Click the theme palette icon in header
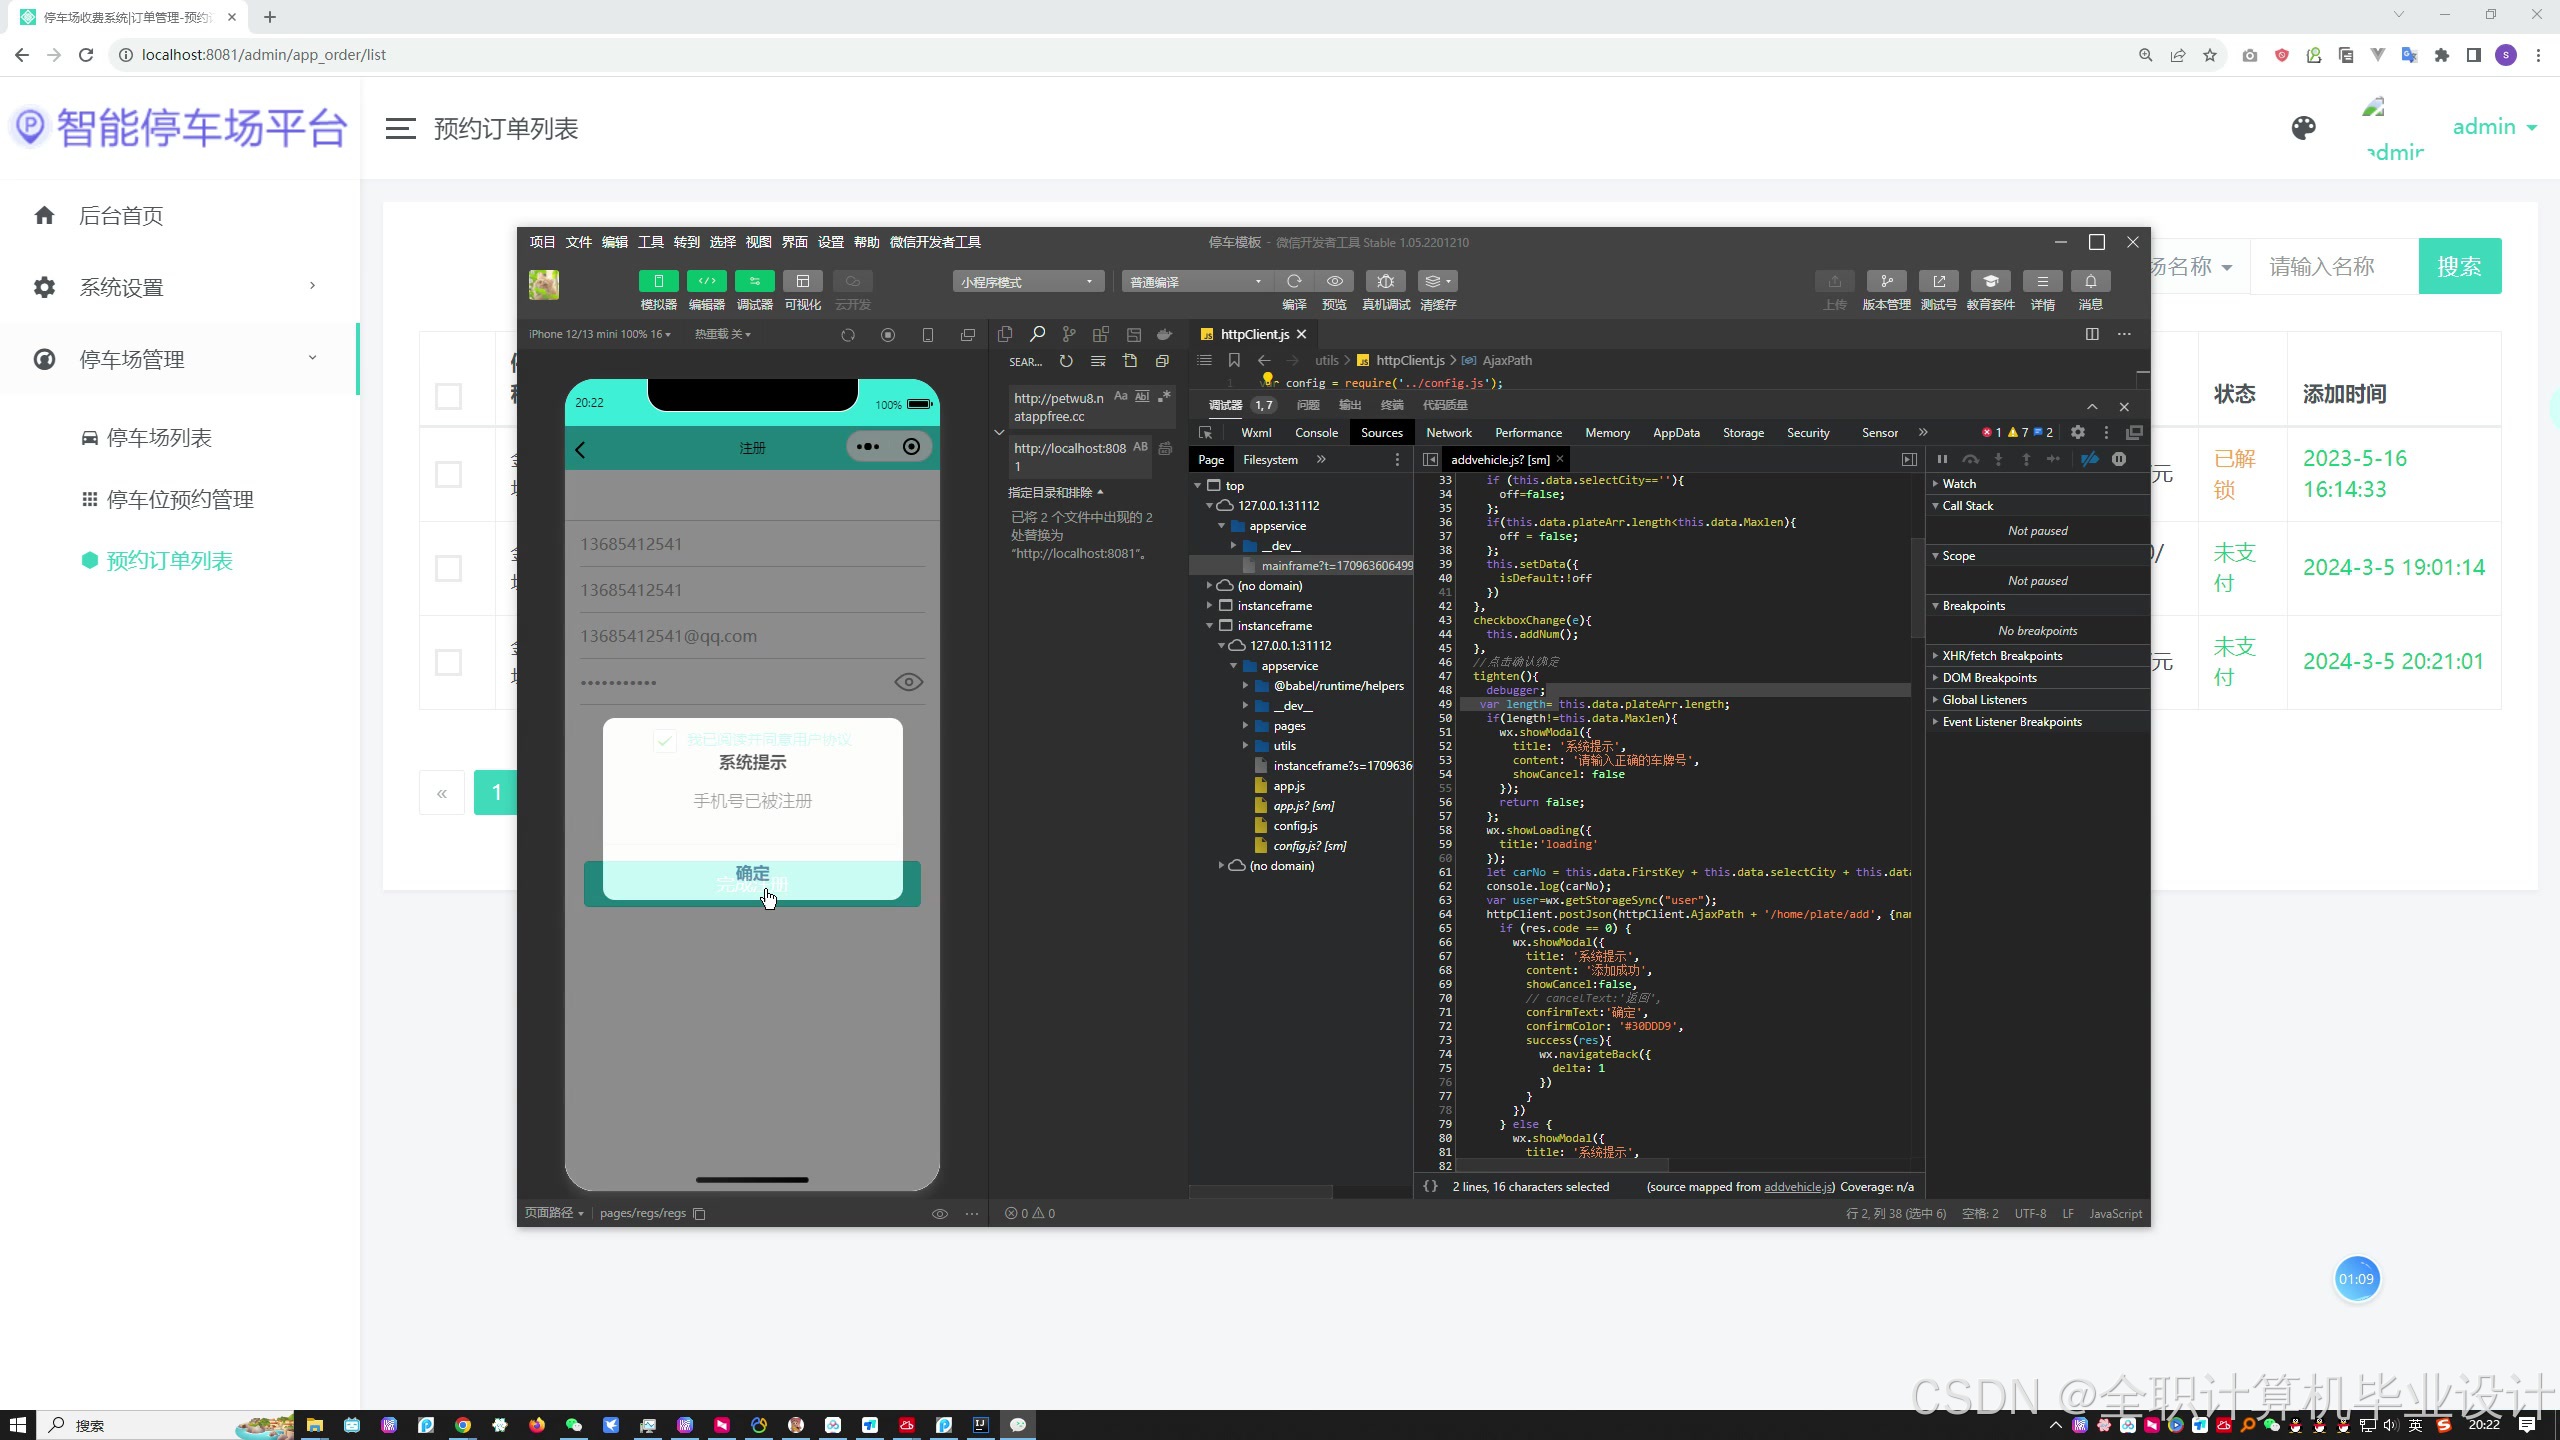Viewport: 2560px width, 1440px height. (2303, 128)
